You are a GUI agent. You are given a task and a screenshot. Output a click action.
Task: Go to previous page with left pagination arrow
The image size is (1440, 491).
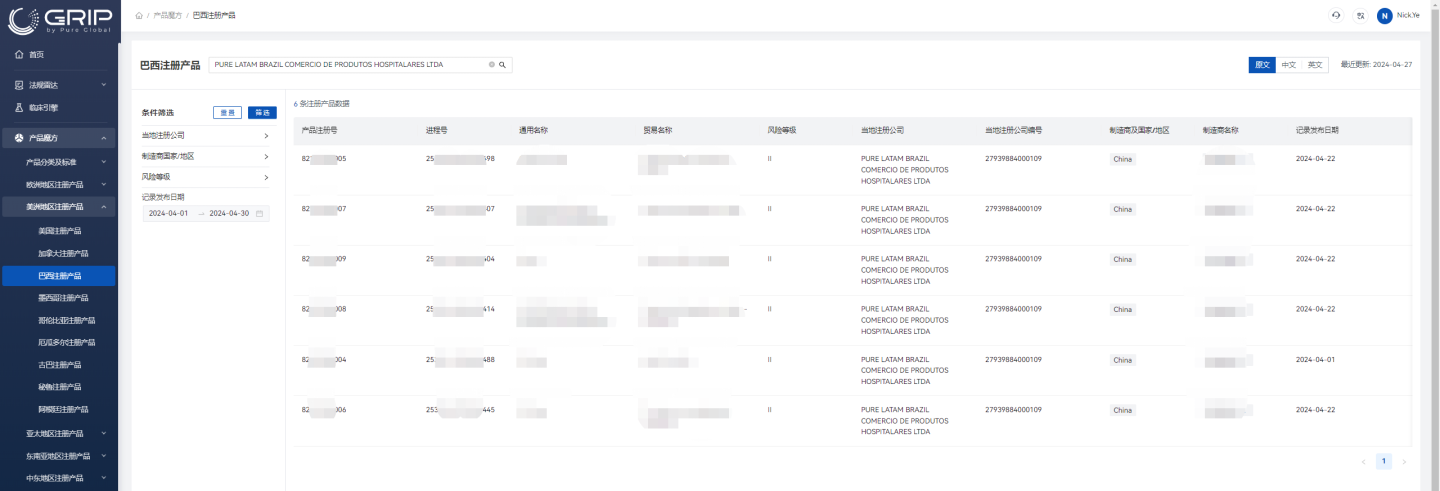click(x=1363, y=461)
